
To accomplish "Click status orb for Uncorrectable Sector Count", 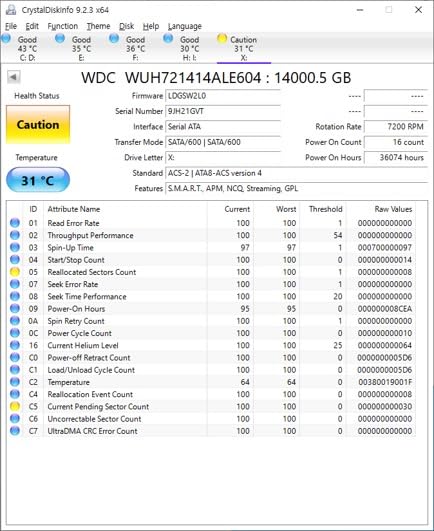I will 15,419.
